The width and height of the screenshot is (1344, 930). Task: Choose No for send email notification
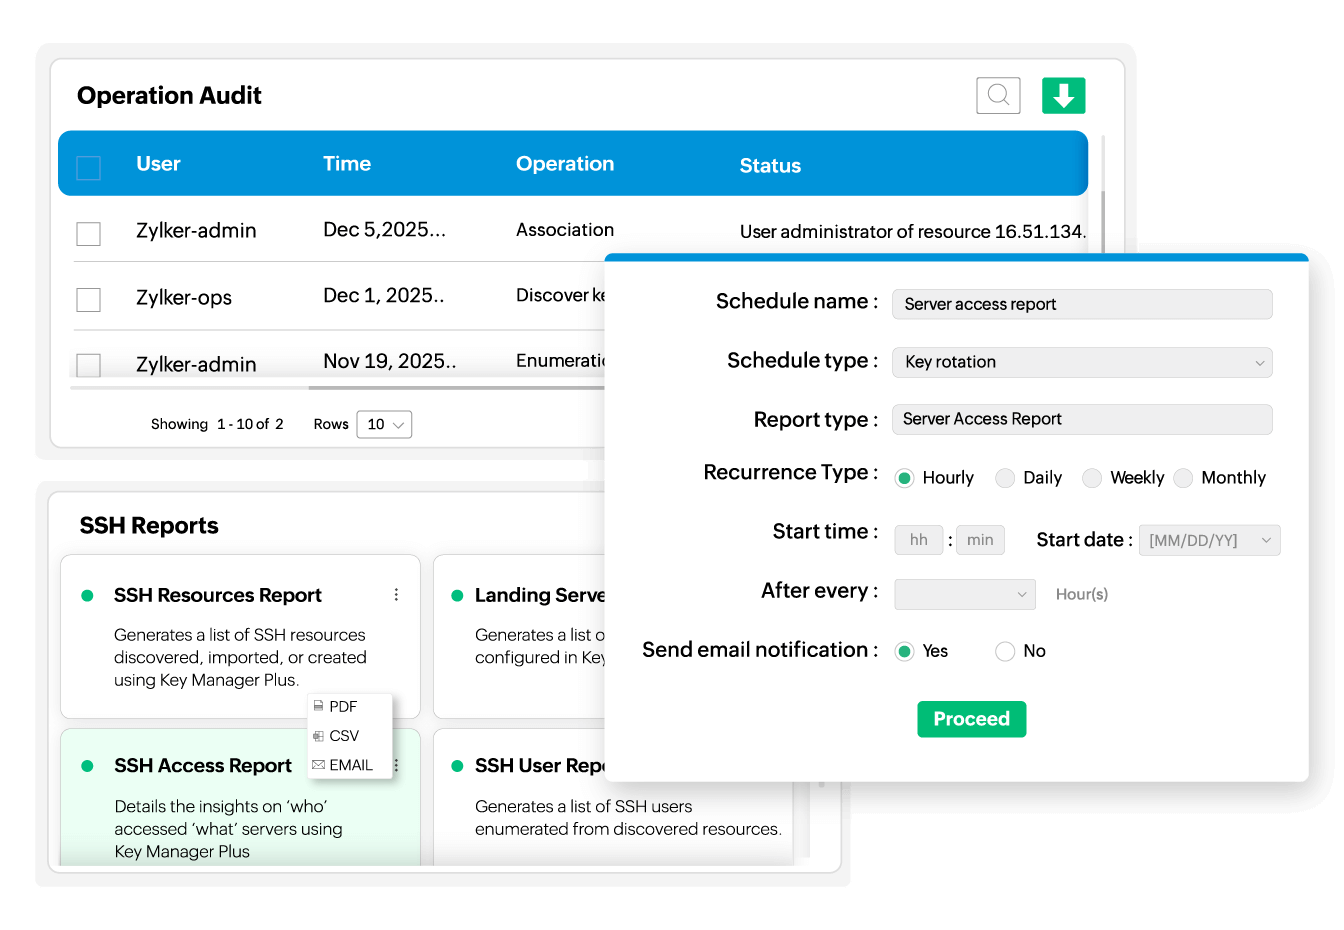point(1005,652)
